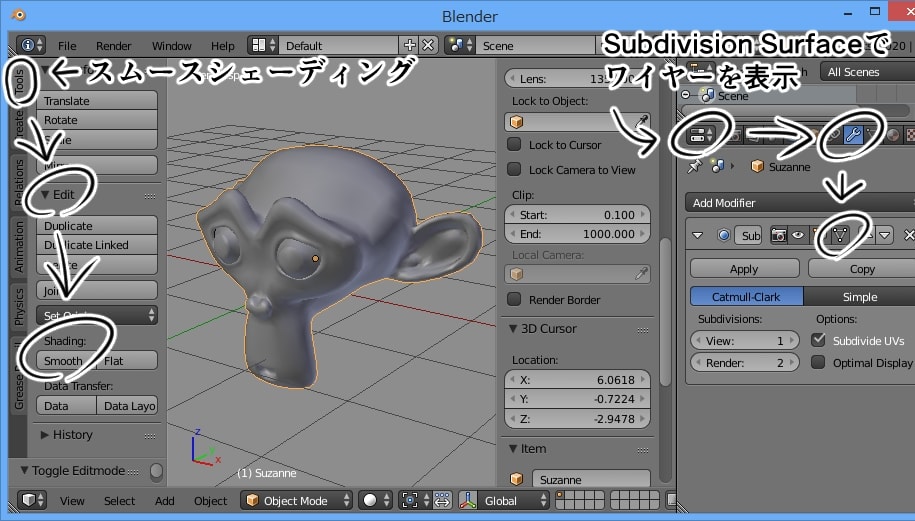Click the cube icon beside Item name

pos(516,479)
